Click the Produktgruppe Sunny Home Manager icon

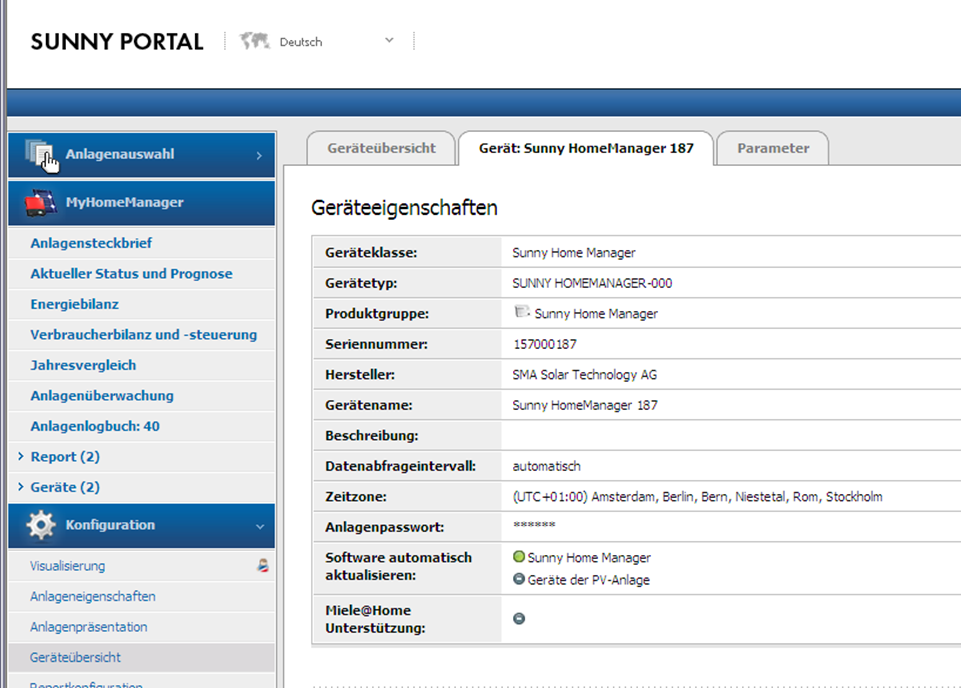(x=521, y=312)
